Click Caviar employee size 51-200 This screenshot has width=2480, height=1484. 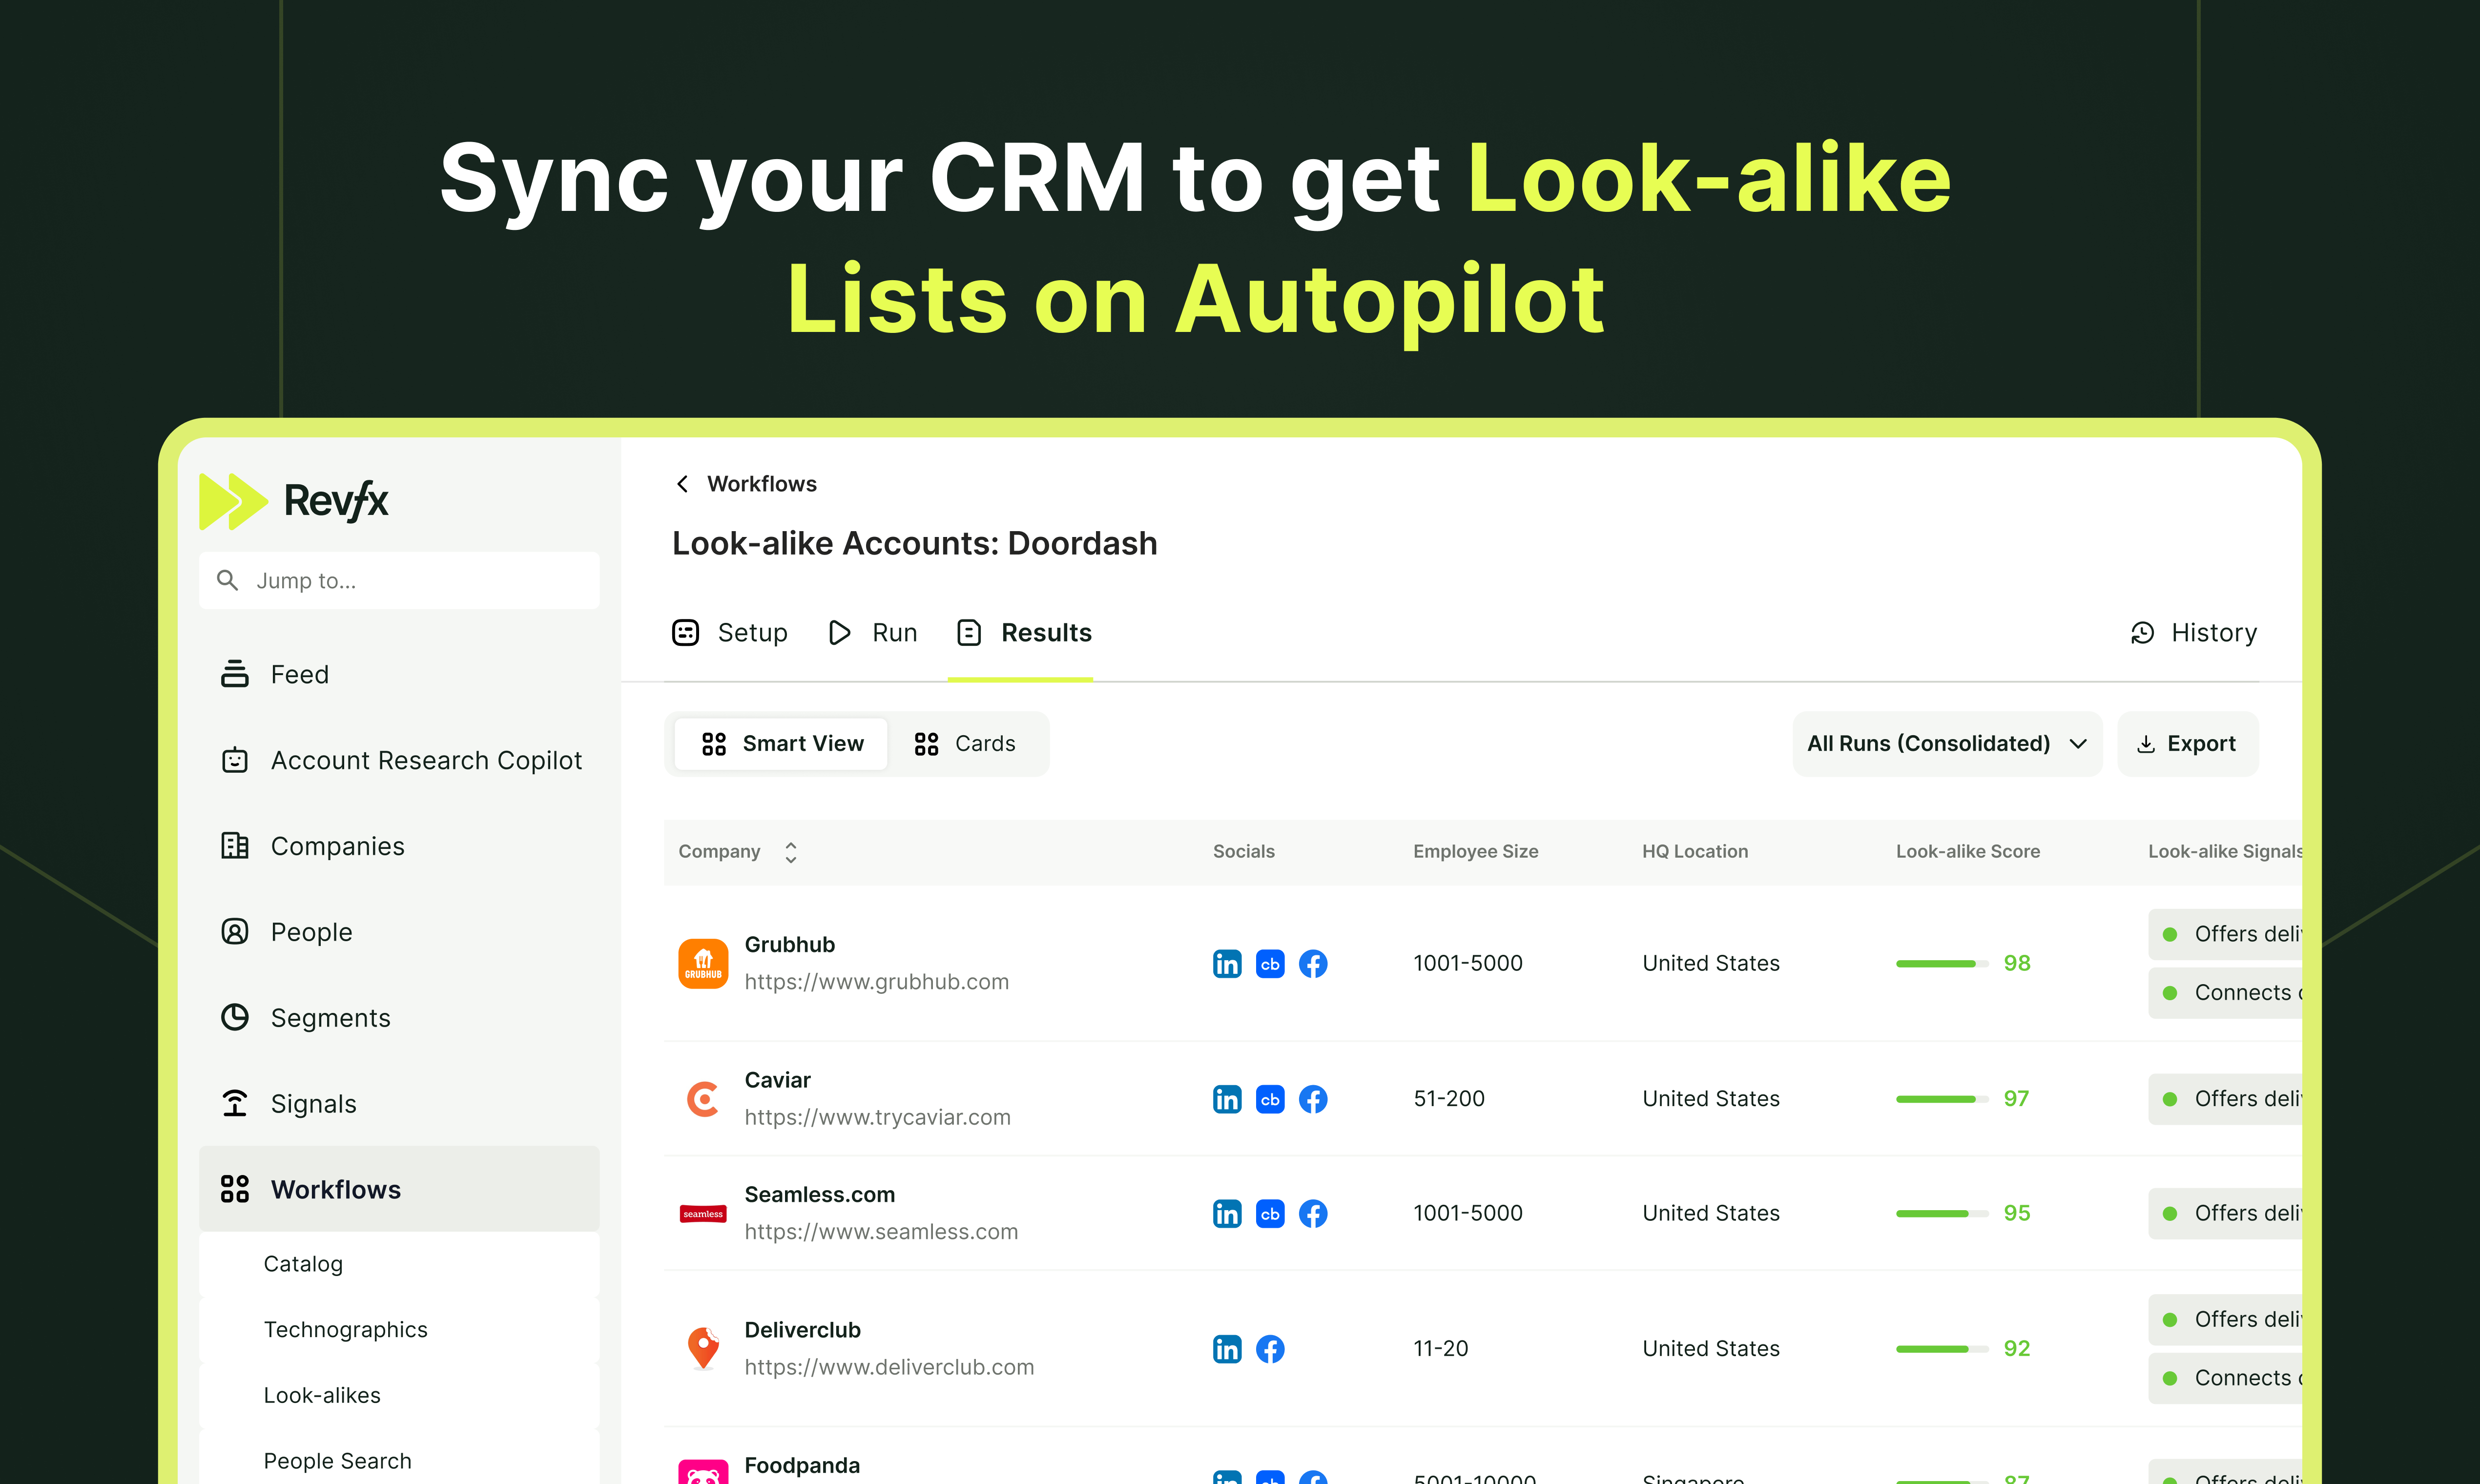point(1449,1099)
